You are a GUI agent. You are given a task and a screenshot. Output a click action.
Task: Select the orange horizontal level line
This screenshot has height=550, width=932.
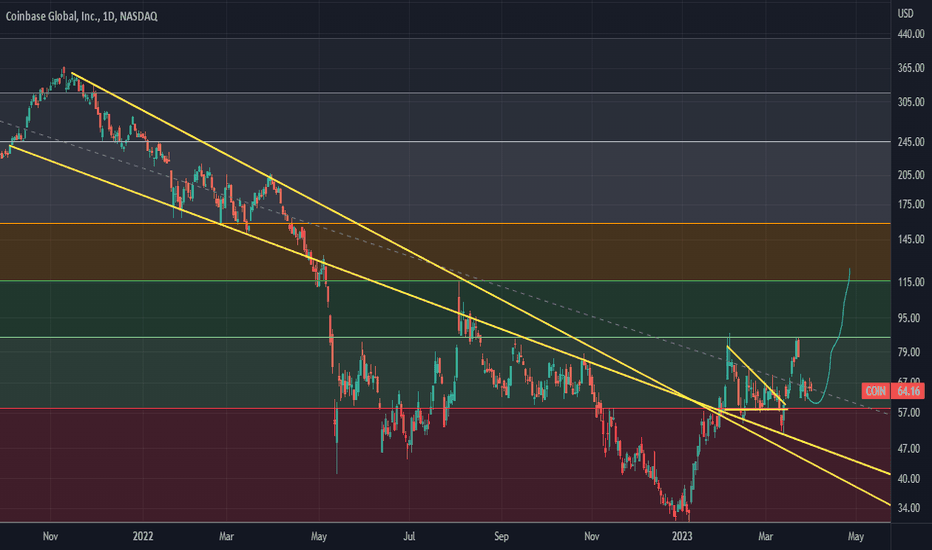tap(445, 224)
